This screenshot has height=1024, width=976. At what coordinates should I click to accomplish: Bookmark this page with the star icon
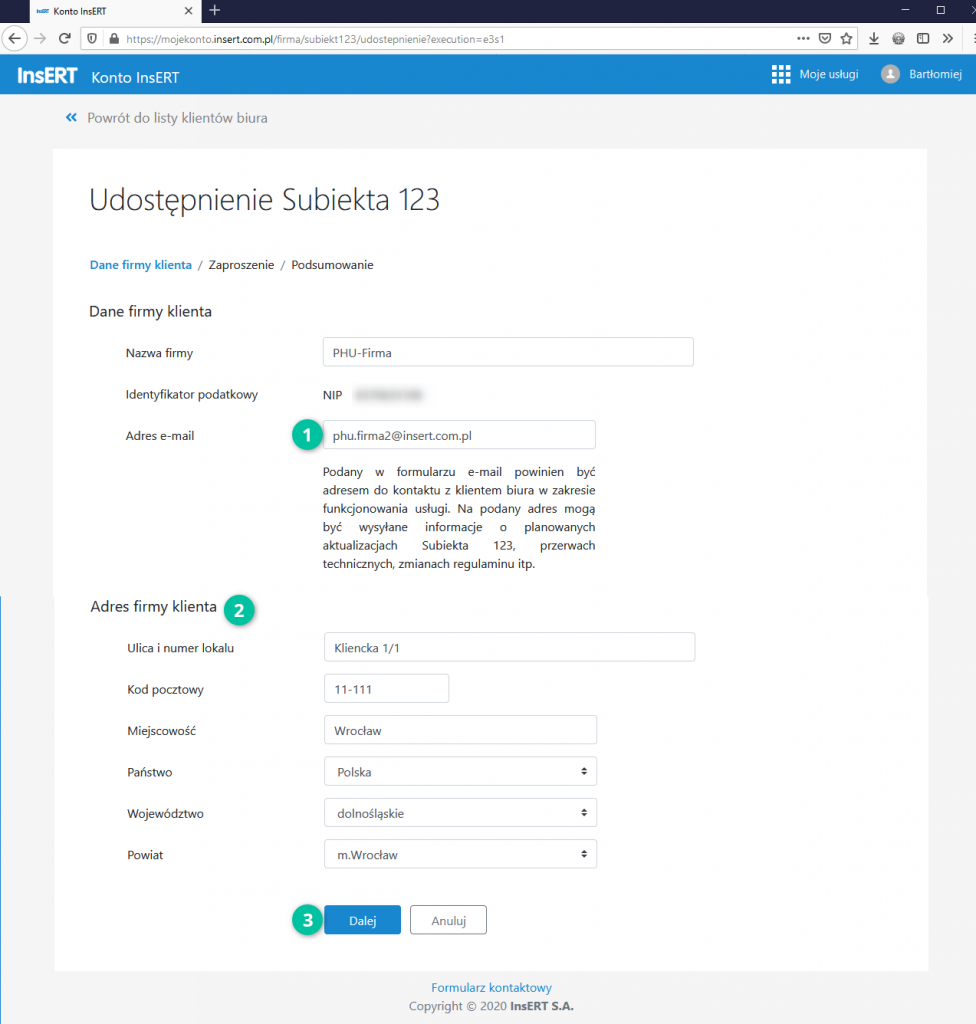(x=847, y=39)
